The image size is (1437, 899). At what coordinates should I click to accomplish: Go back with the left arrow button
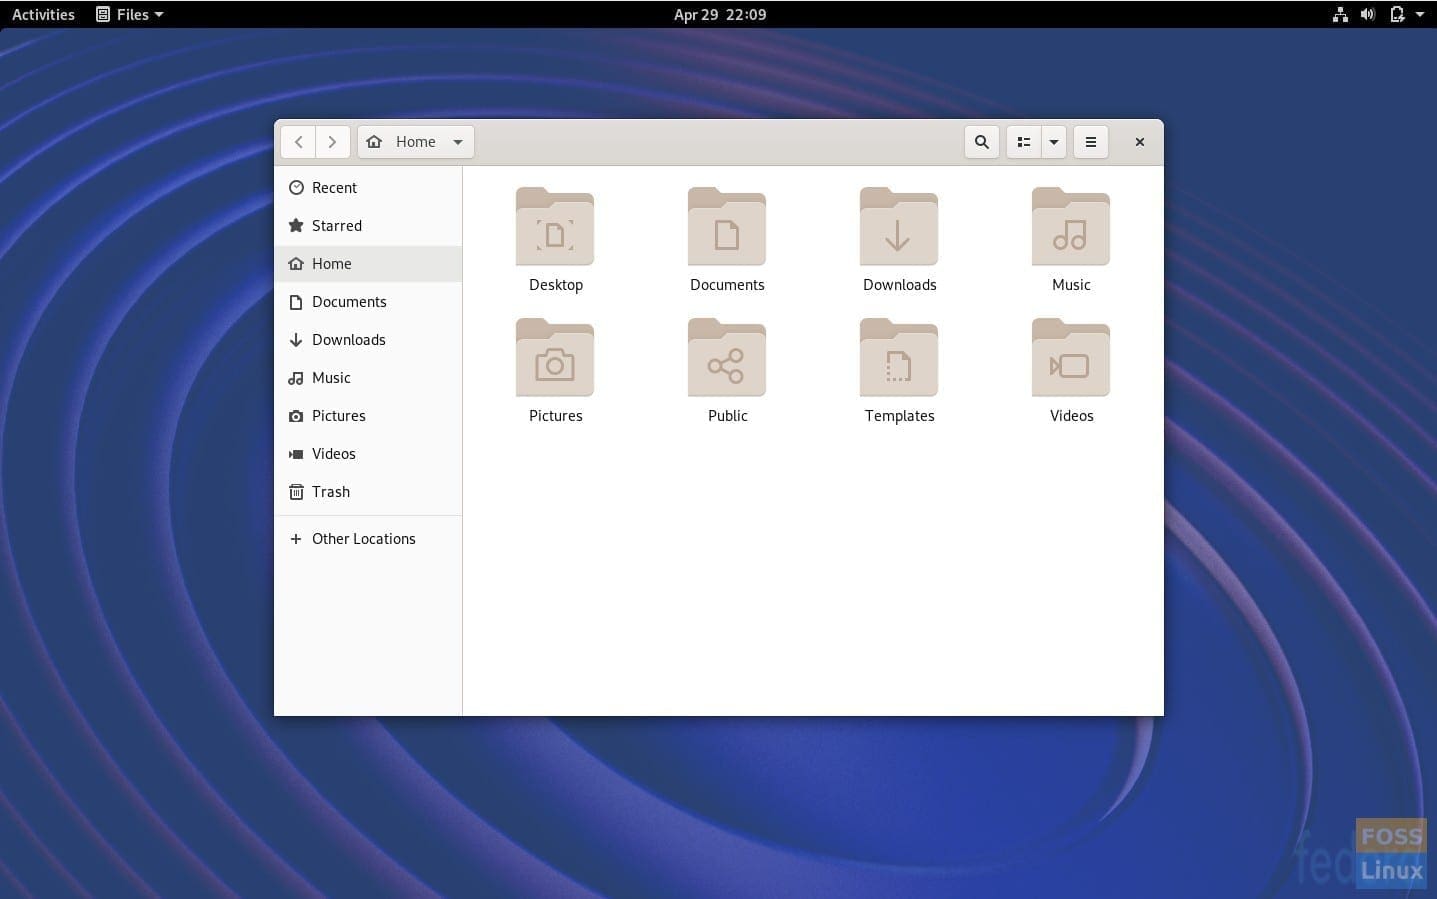click(298, 142)
